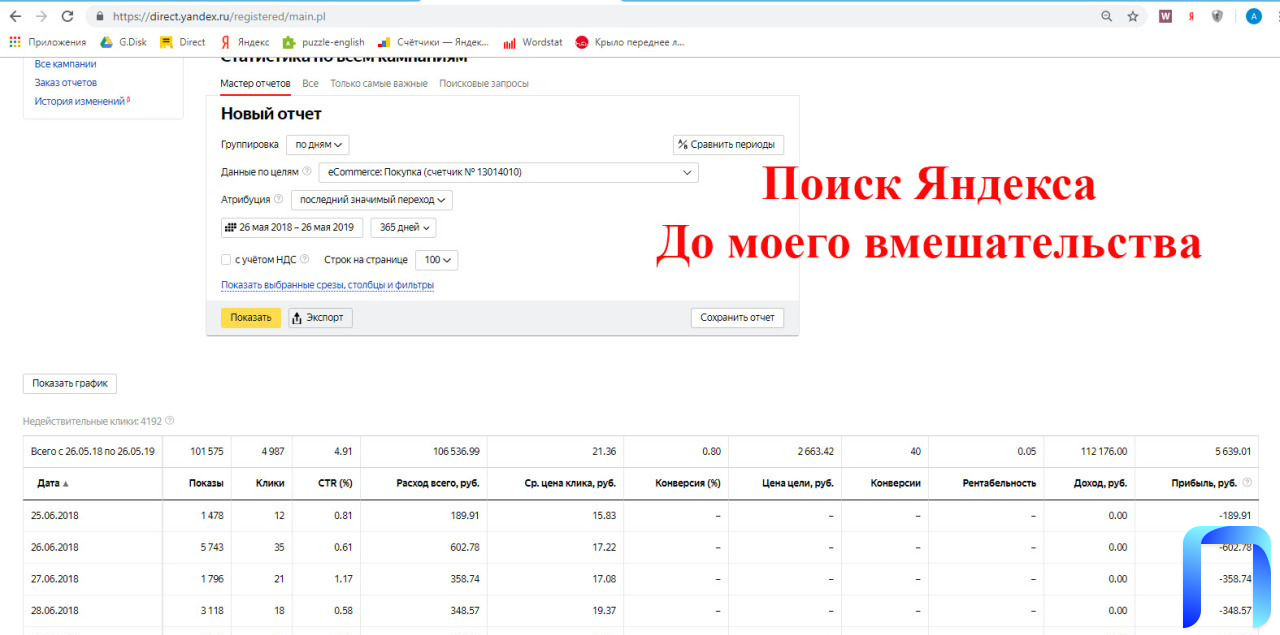The image size is (1280, 635).
Task: Open the Wordstat bookmark
Action: pyautogui.click(x=533, y=42)
